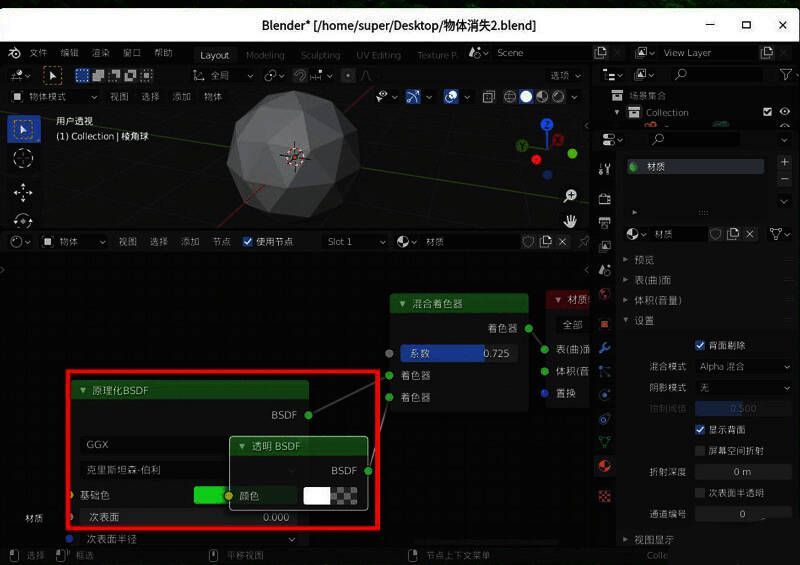Click the snap magnet icon
The height and width of the screenshot is (565, 800).
[x=300, y=76]
